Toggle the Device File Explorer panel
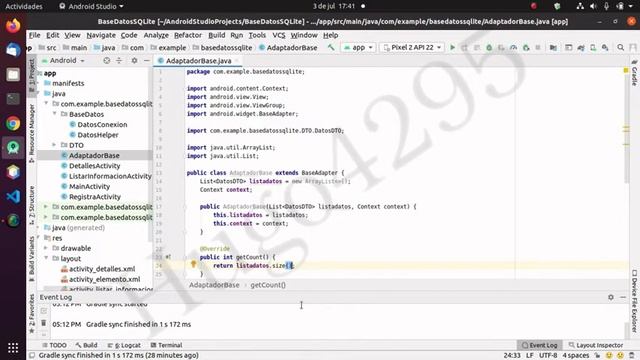This screenshot has height=360, width=640. [634, 301]
